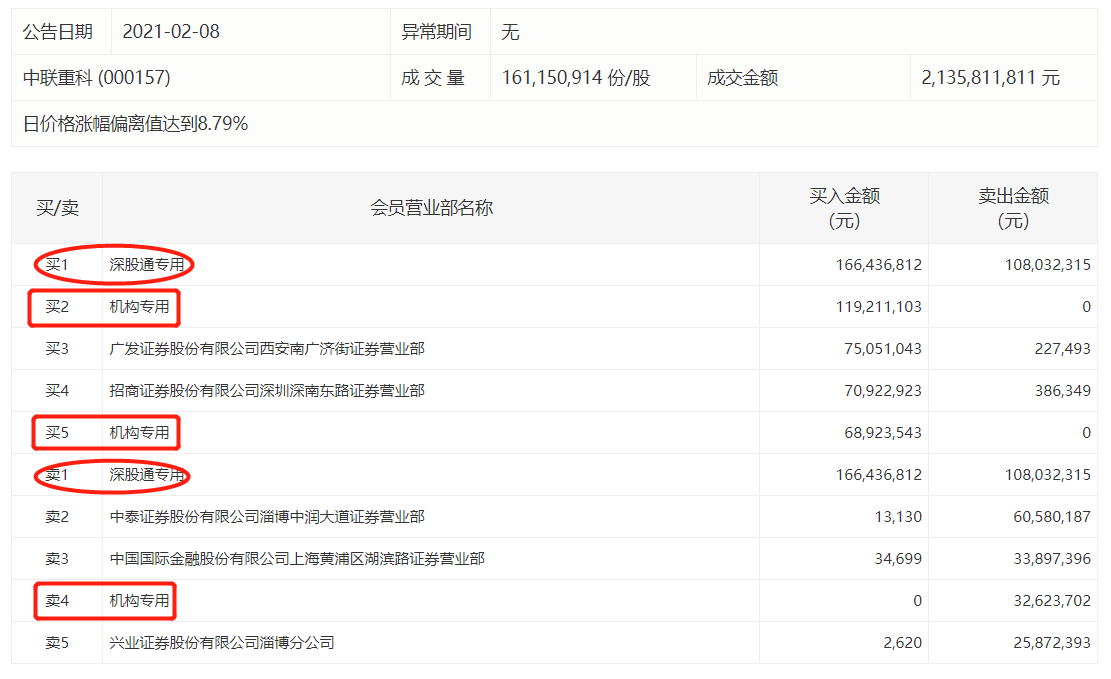Select 机构专用 in the 卖4 row

[x=139, y=601]
